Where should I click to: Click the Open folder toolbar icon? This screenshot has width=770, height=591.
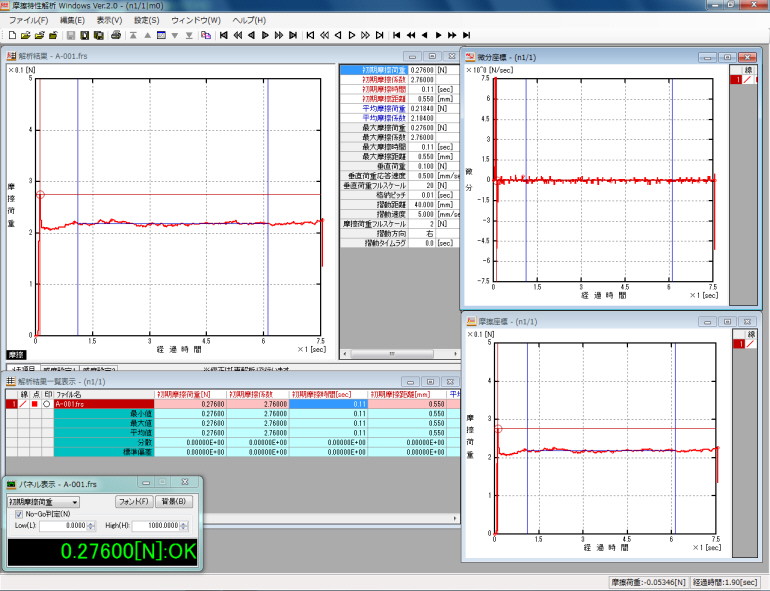[x=25, y=35]
